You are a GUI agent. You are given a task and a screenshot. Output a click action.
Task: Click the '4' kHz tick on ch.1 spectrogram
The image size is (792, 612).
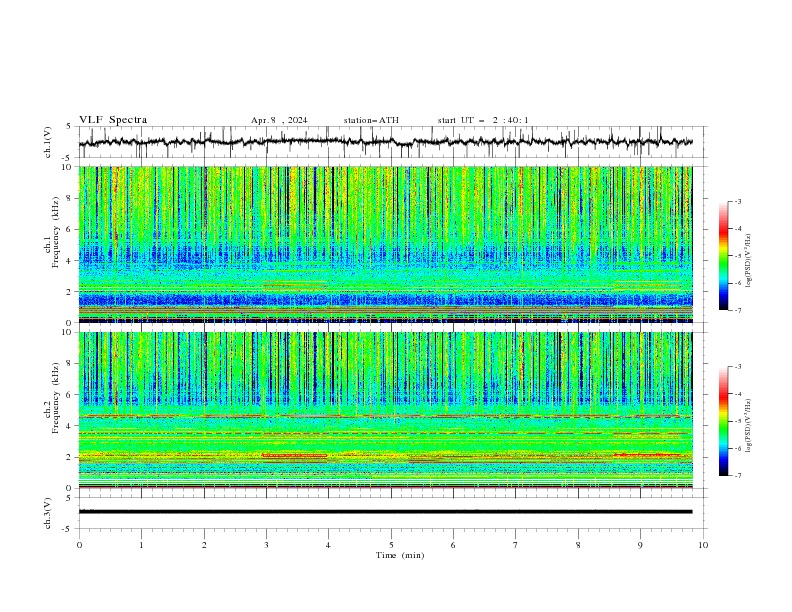(71, 261)
